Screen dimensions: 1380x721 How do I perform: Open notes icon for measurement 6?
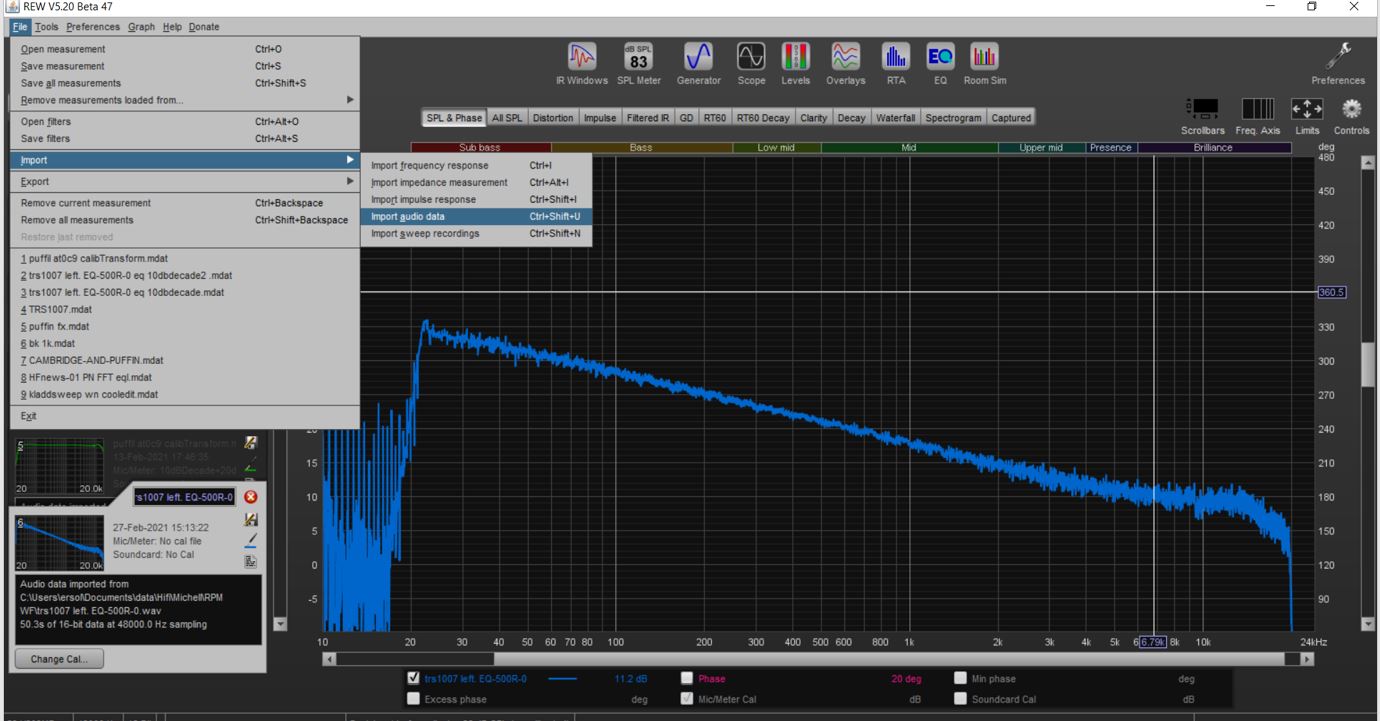point(251,561)
